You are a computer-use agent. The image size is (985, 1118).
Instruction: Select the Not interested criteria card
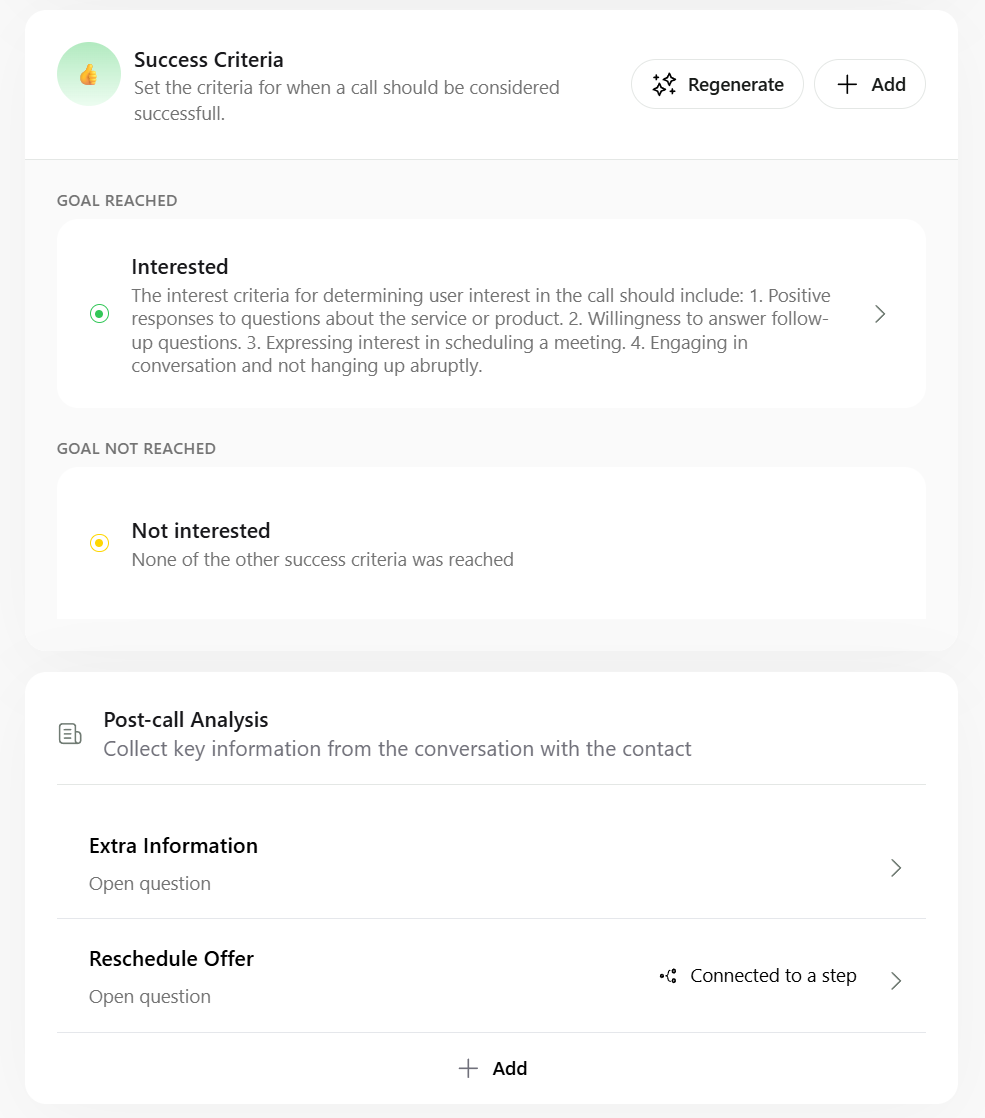(x=492, y=543)
